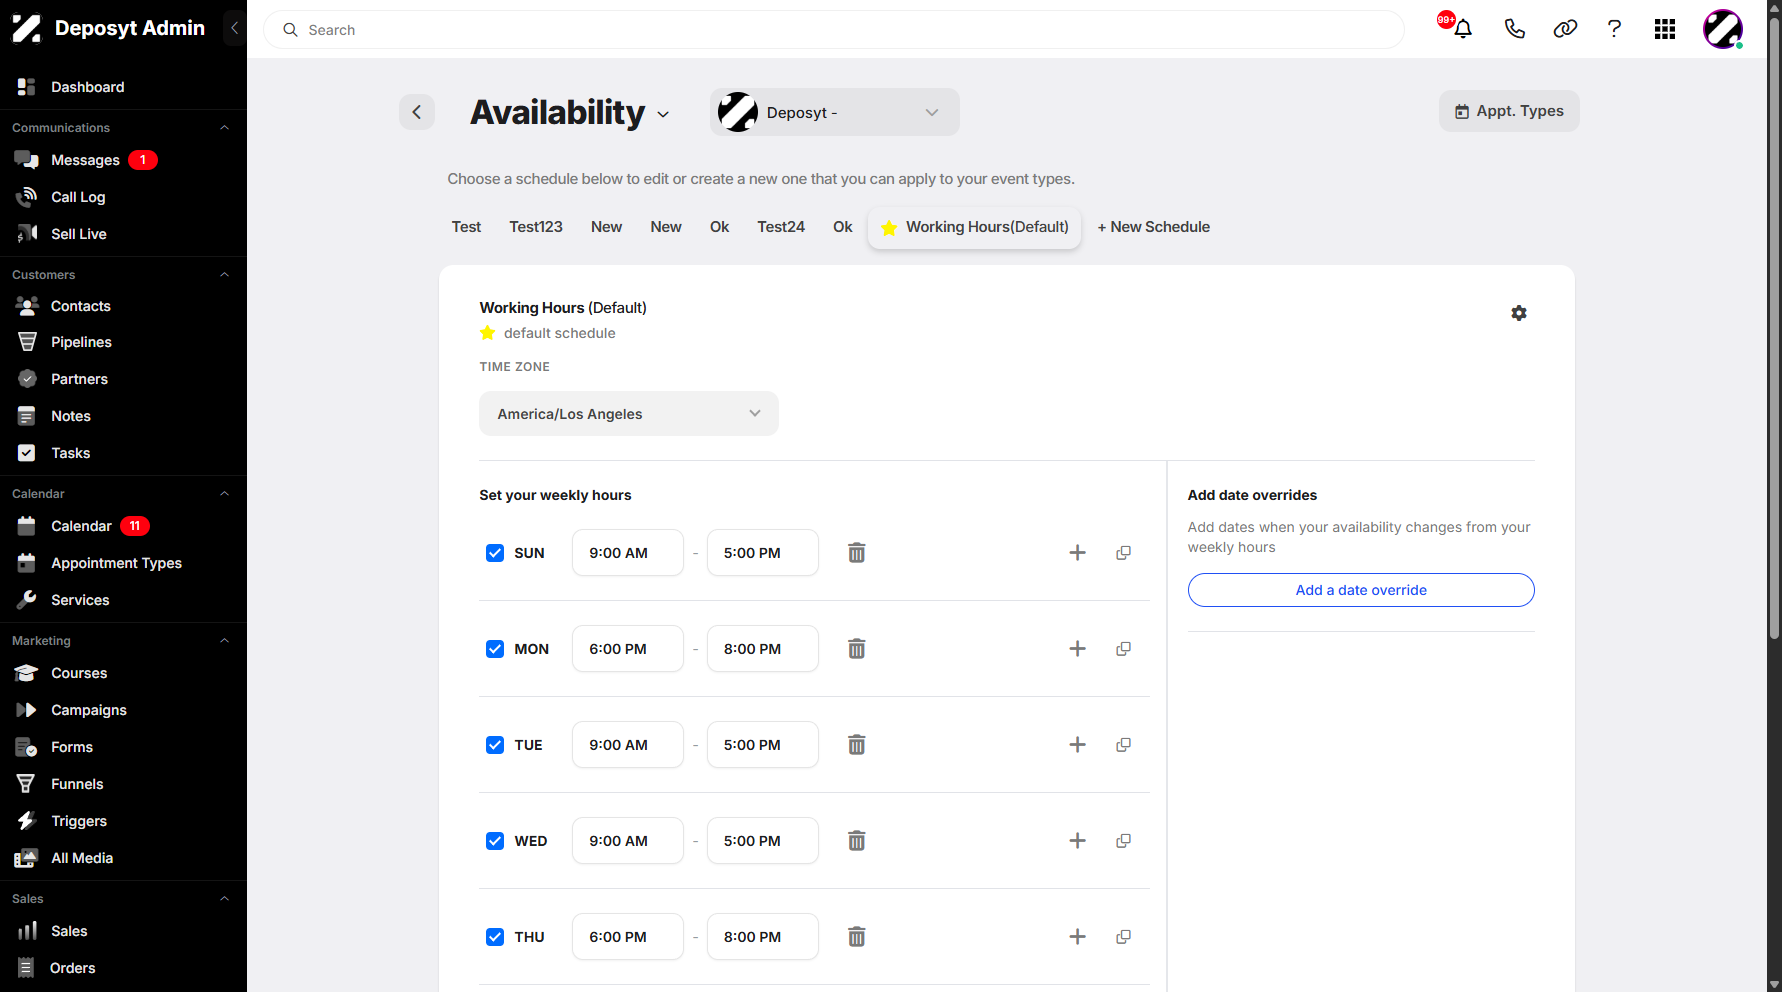
Task: Click the Search input field
Action: [834, 30]
